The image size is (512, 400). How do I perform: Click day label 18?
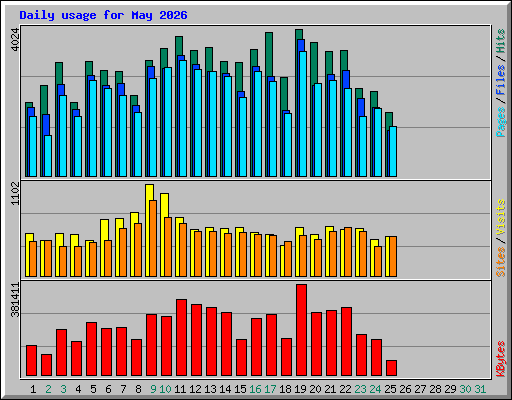[x=285, y=389]
